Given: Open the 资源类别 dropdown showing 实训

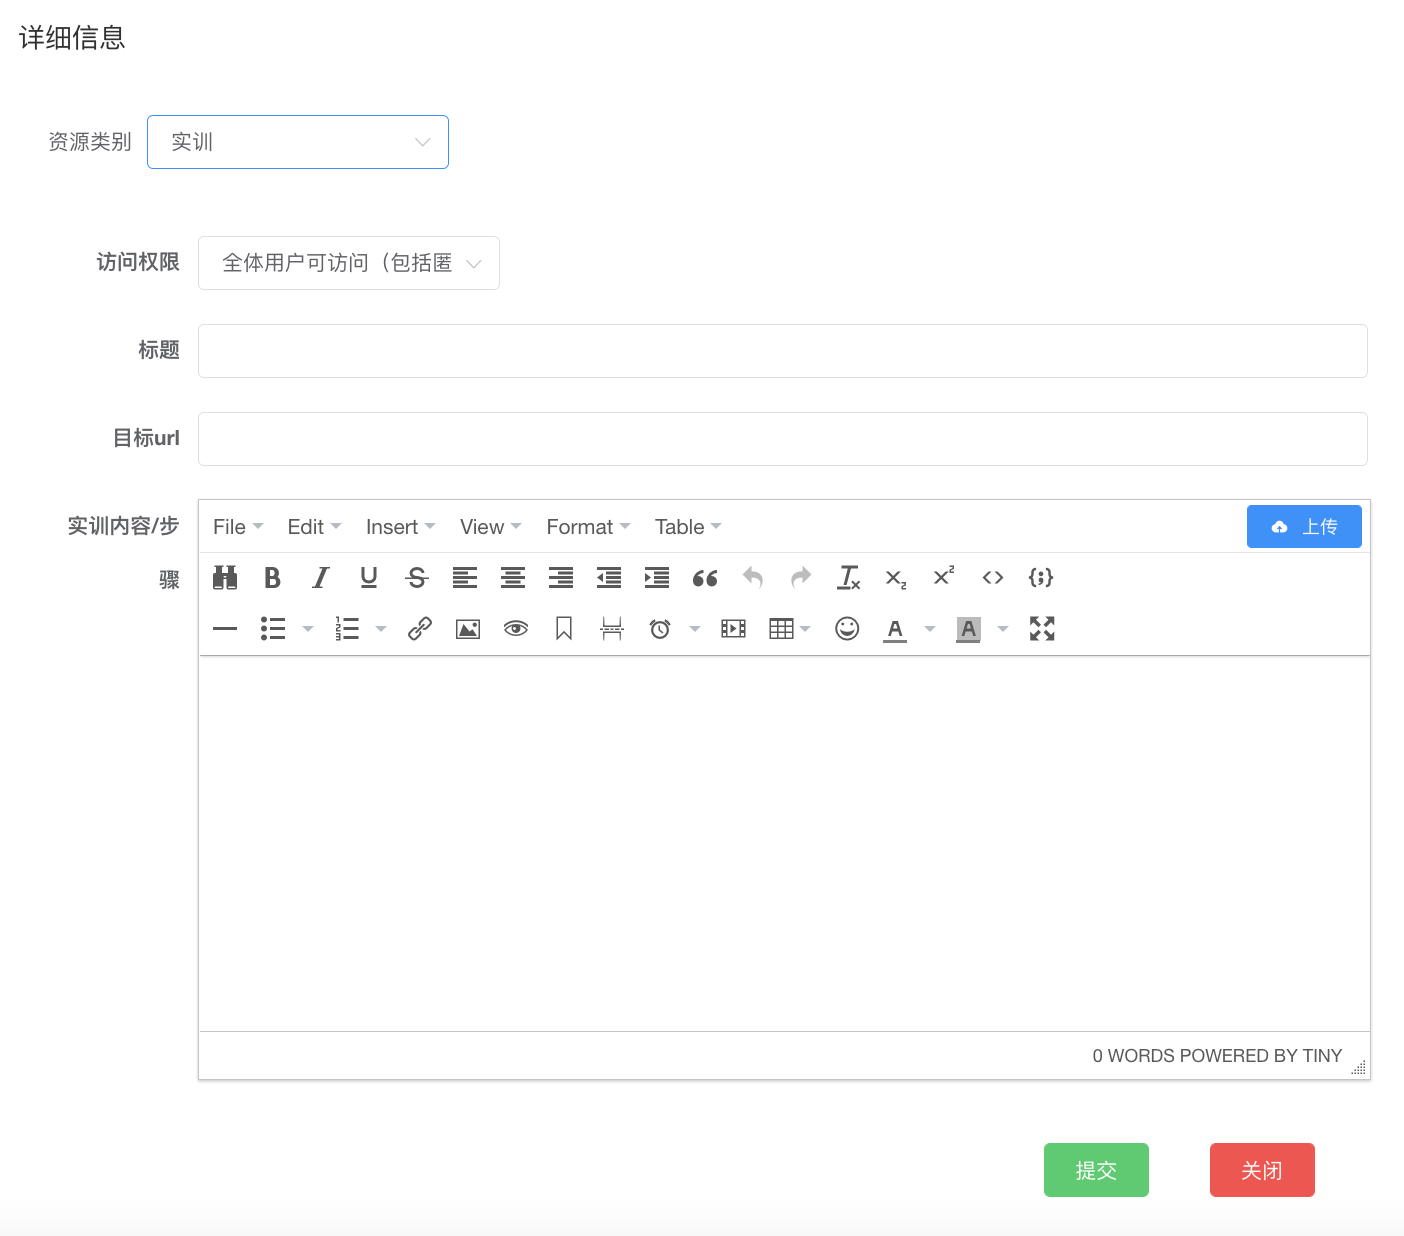Looking at the screenshot, I should click(298, 142).
